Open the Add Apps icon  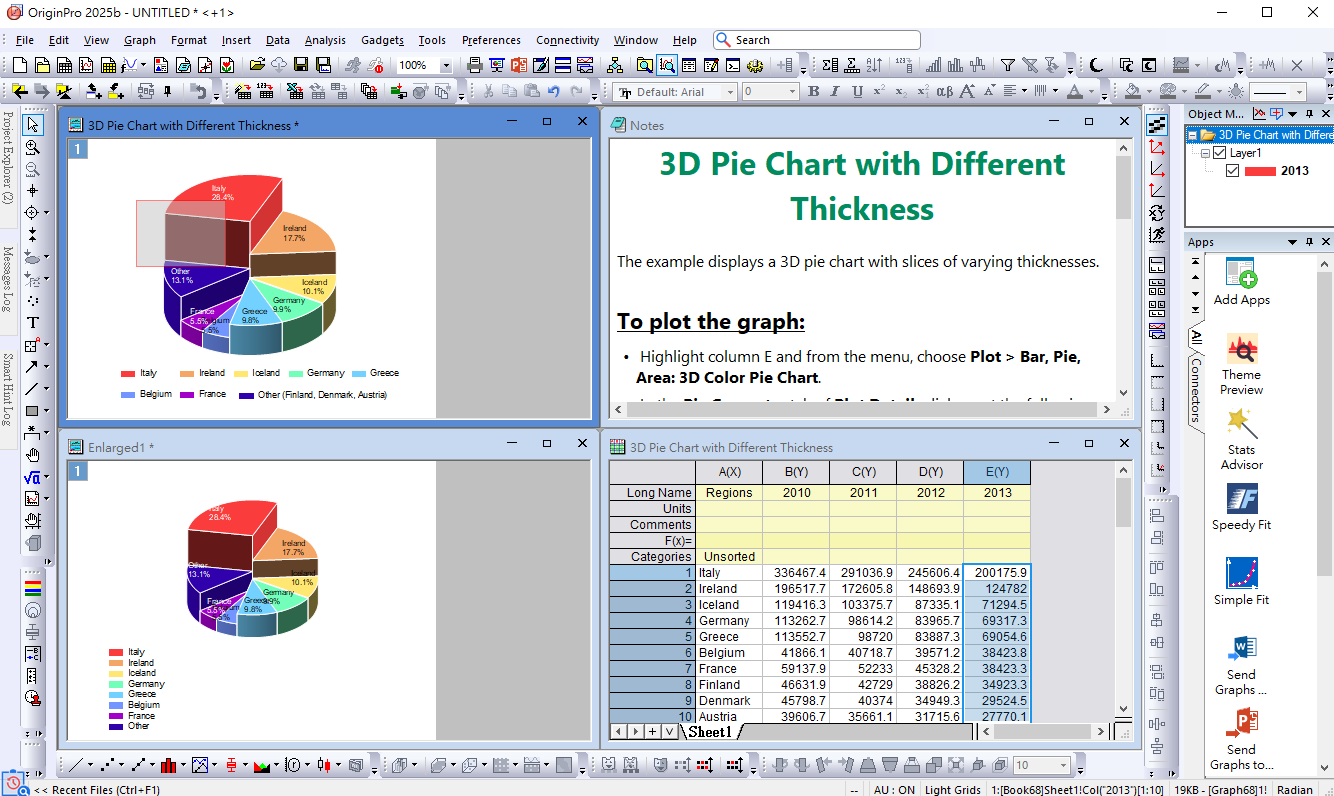pyautogui.click(x=1241, y=281)
